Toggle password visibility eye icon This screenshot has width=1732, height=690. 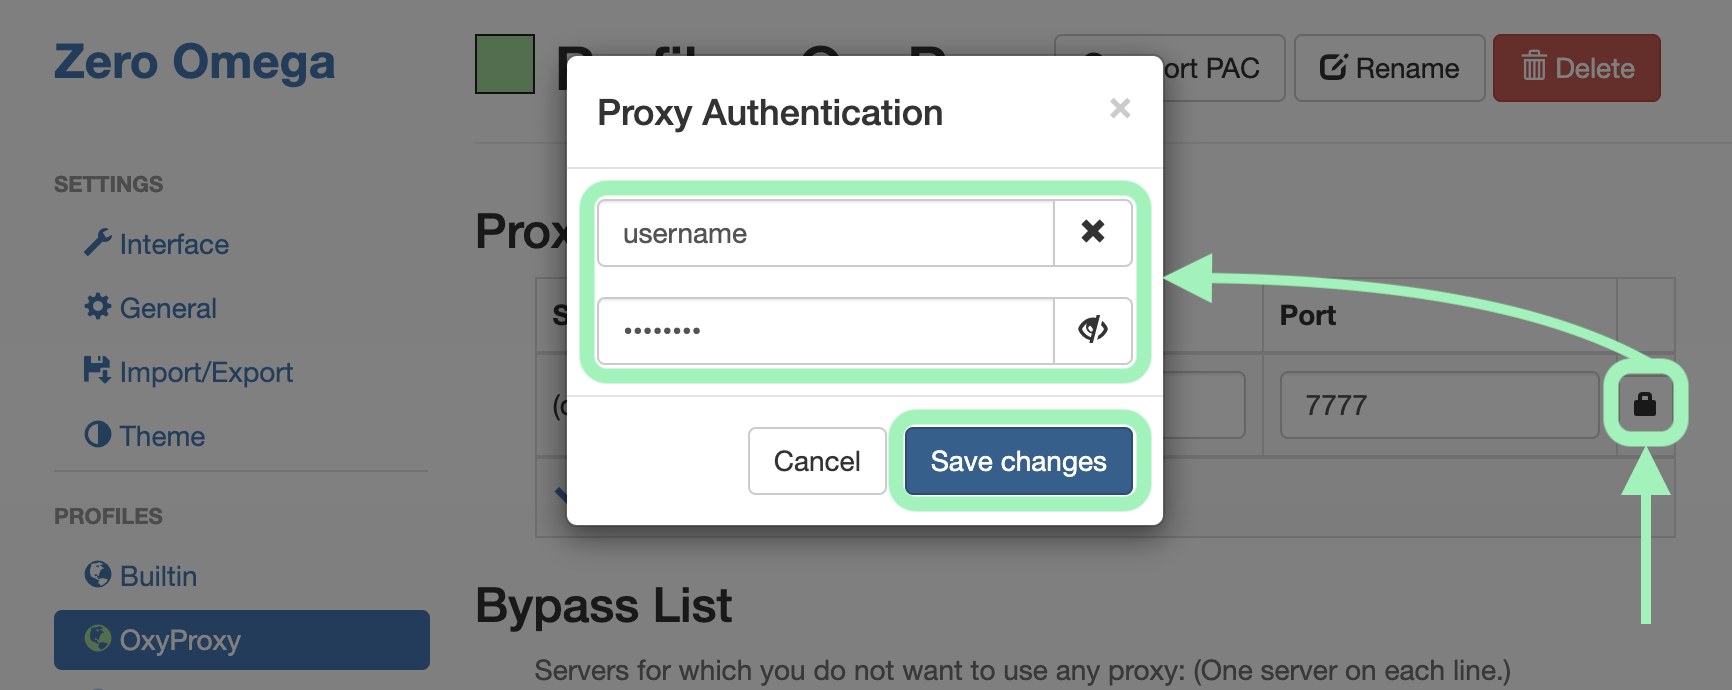(1092, 329)
